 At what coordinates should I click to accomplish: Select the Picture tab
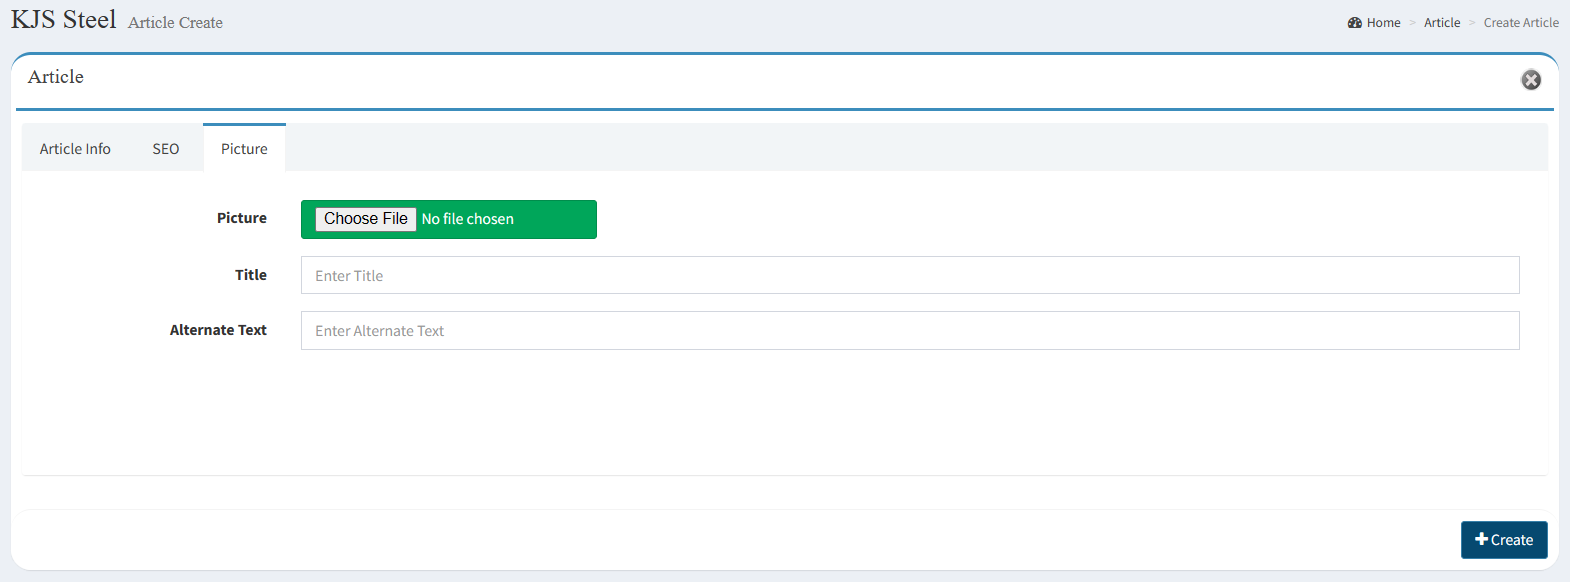point(244,148)
